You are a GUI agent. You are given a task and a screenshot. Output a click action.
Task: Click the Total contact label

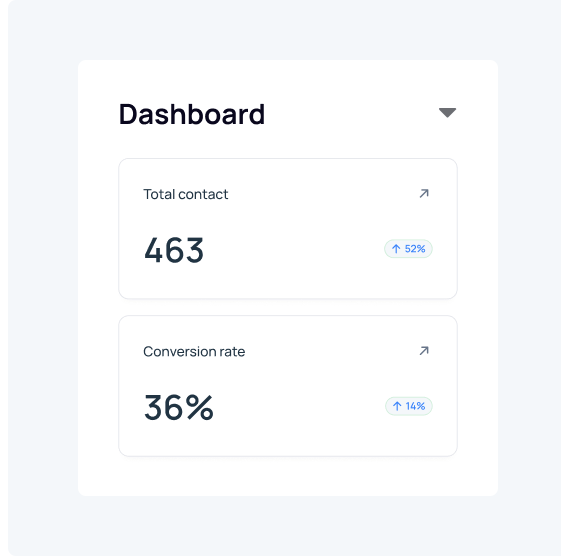(x=185, y=194)
